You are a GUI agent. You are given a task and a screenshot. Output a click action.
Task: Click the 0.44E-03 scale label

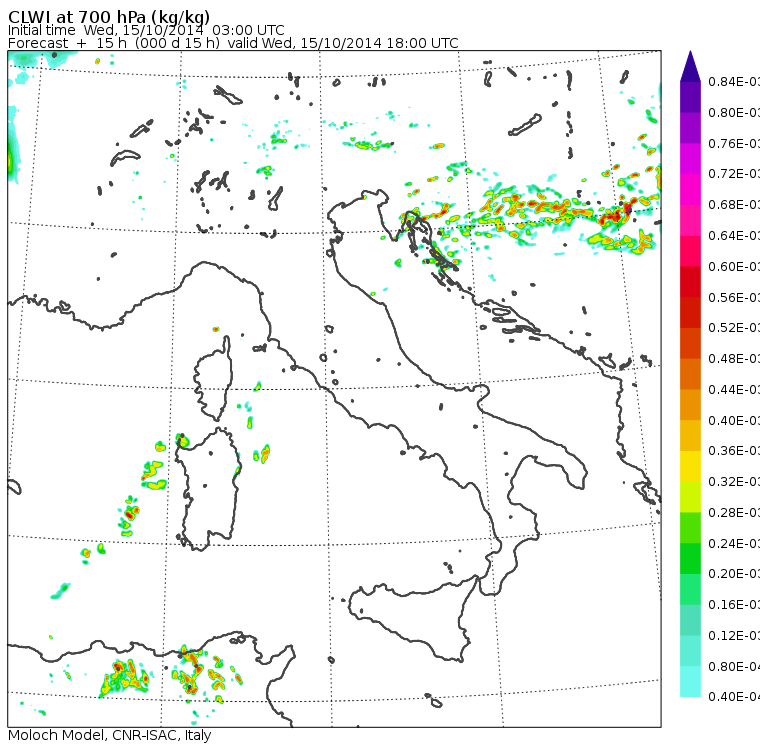(734, 390)
